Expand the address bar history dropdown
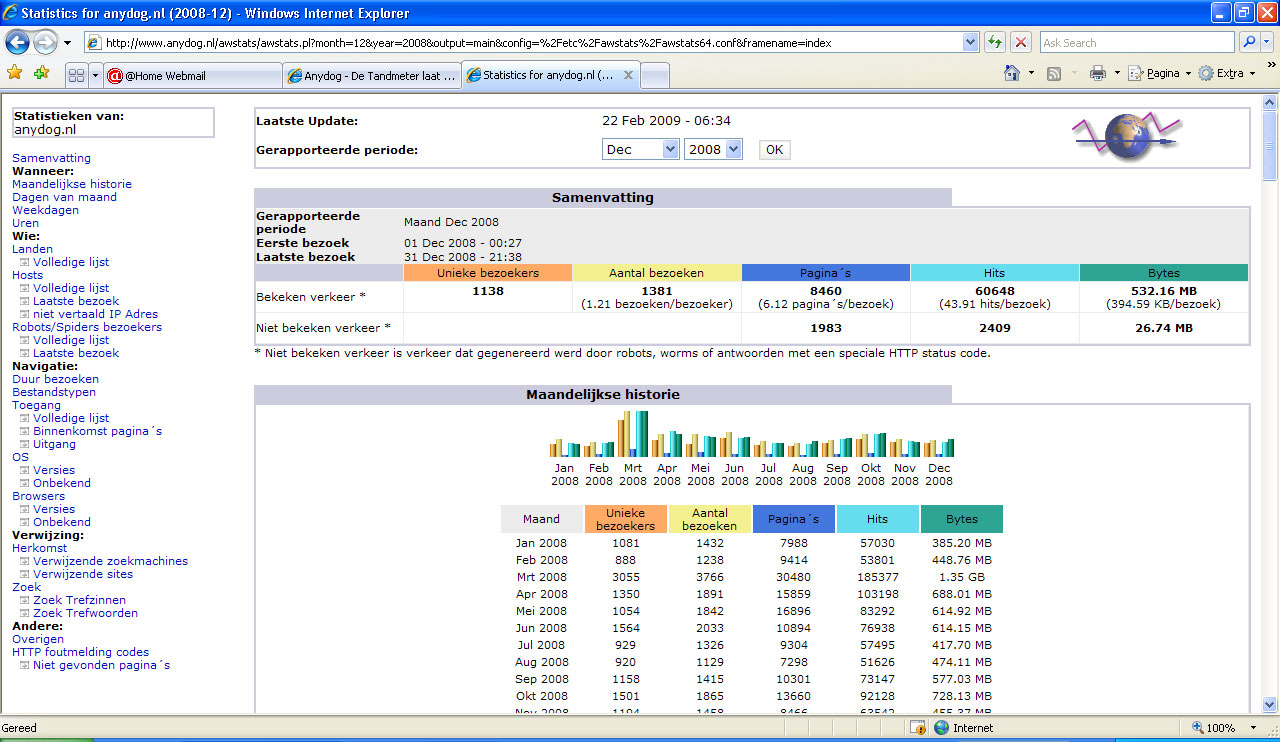 970,42
